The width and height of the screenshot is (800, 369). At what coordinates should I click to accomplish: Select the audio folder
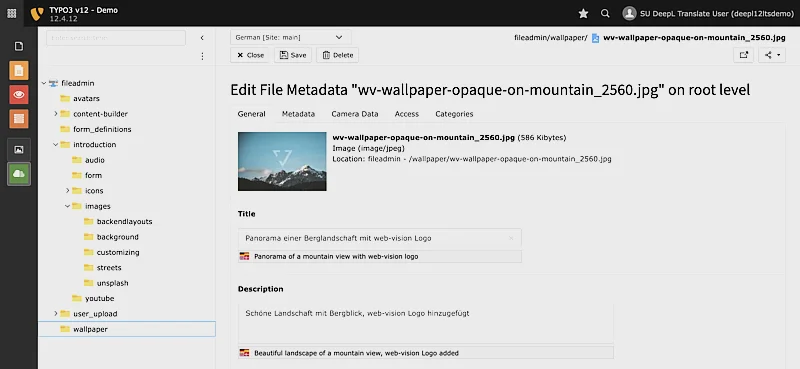[x=95, y=160]
